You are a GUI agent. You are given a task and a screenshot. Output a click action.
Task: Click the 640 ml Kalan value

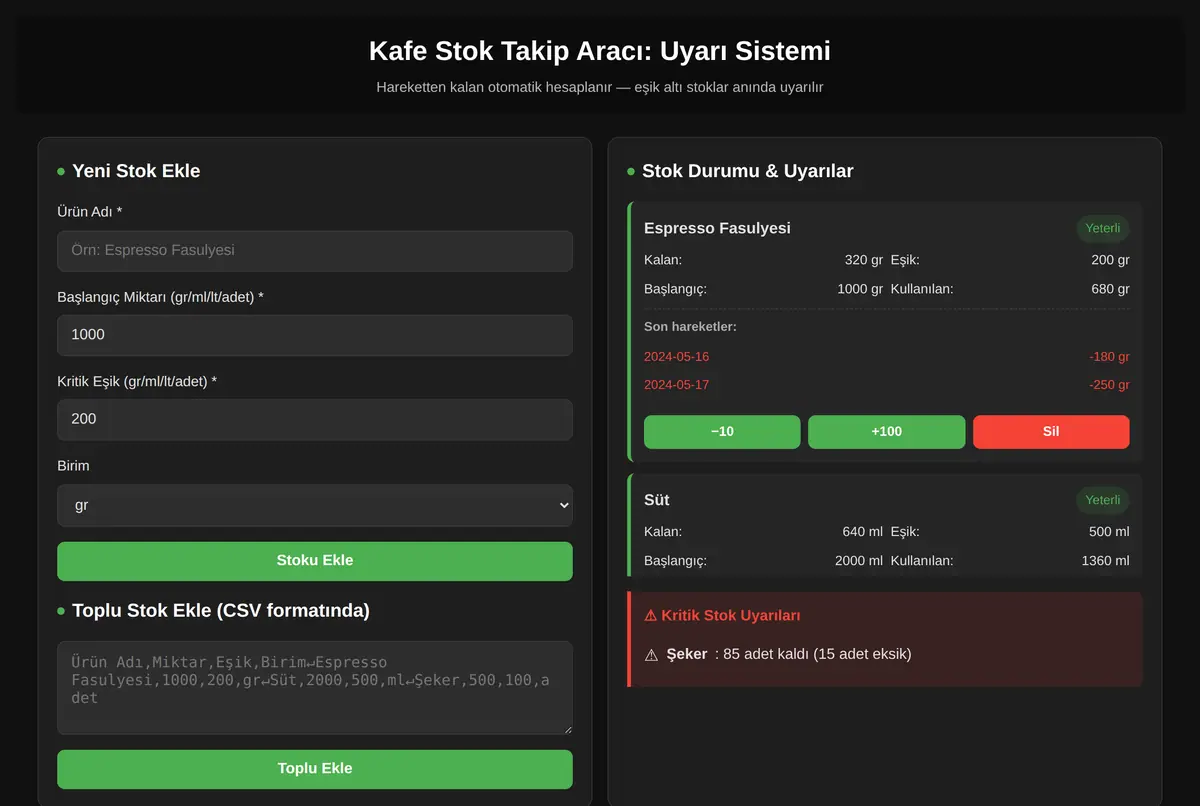click(862, 532)
